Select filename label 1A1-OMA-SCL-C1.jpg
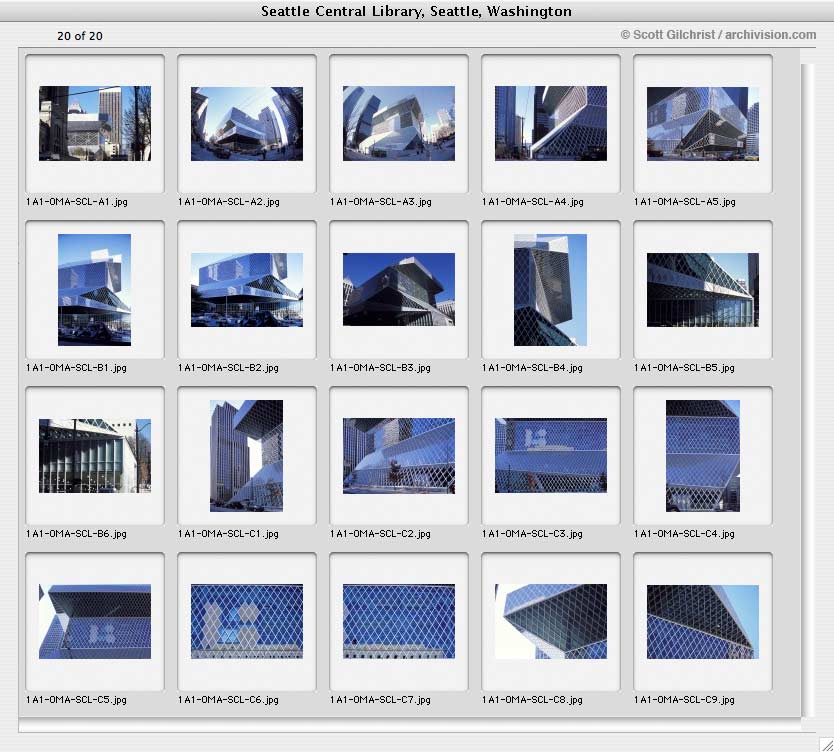The width and height of the screenshot is (834, 752). (x=229, y=533)
